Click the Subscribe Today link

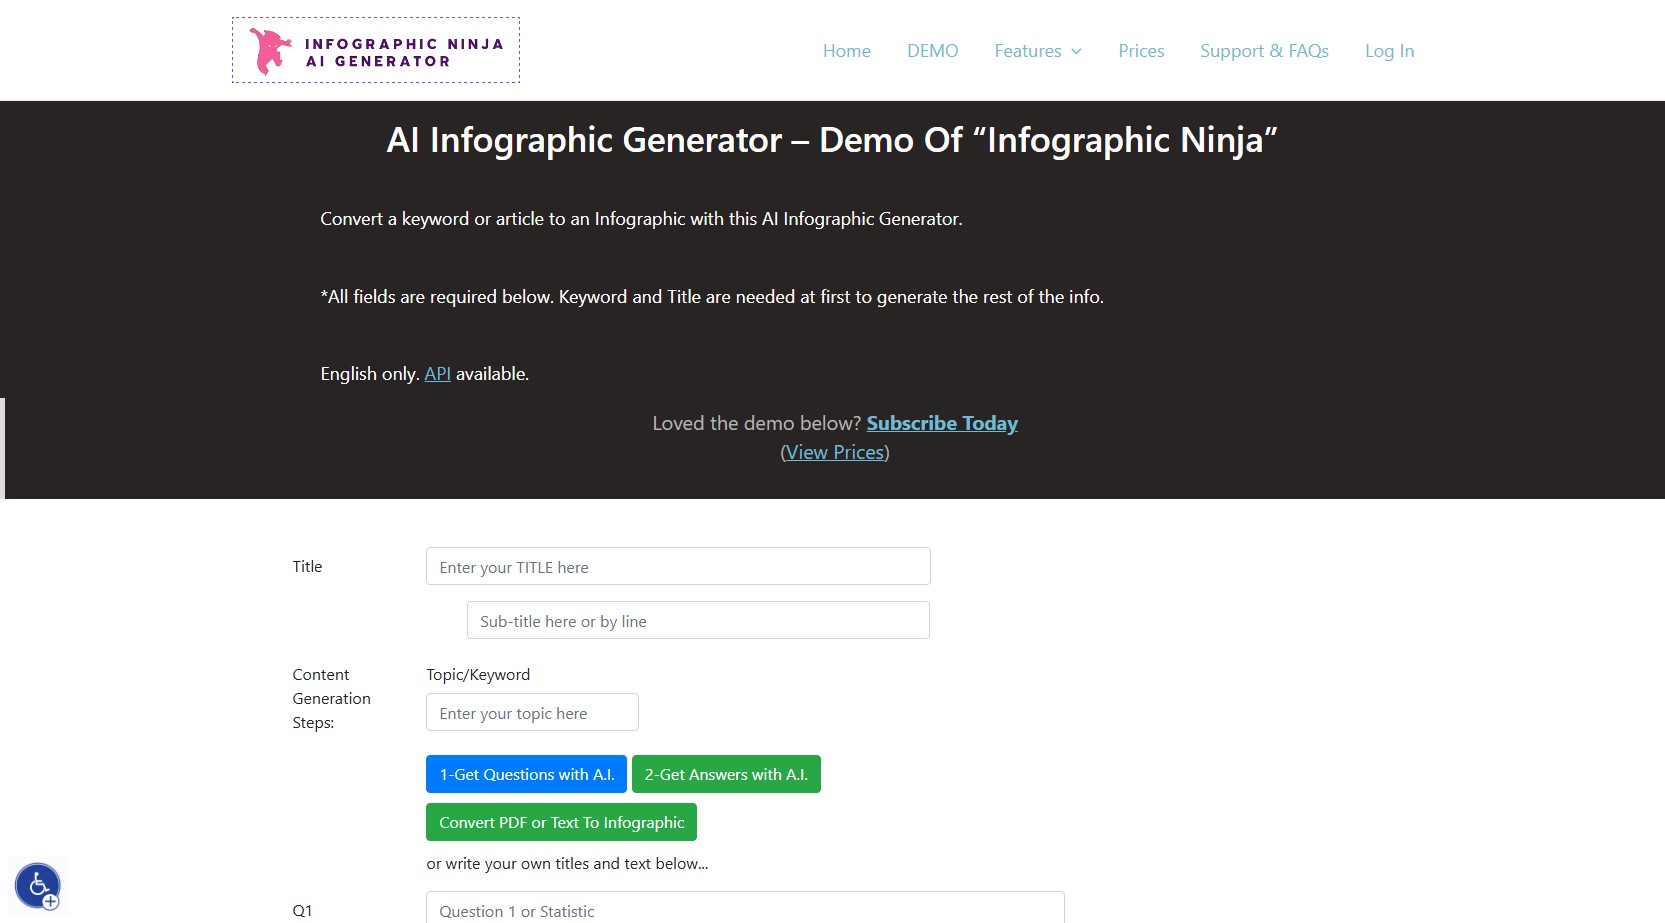click(942, 423)
